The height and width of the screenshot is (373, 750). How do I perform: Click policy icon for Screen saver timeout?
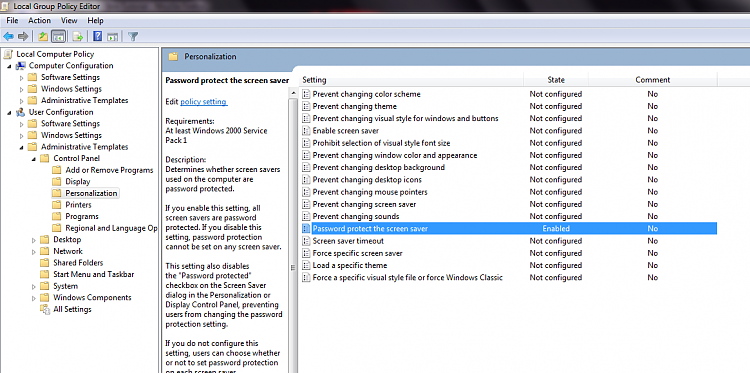click(x=307, y=241)
